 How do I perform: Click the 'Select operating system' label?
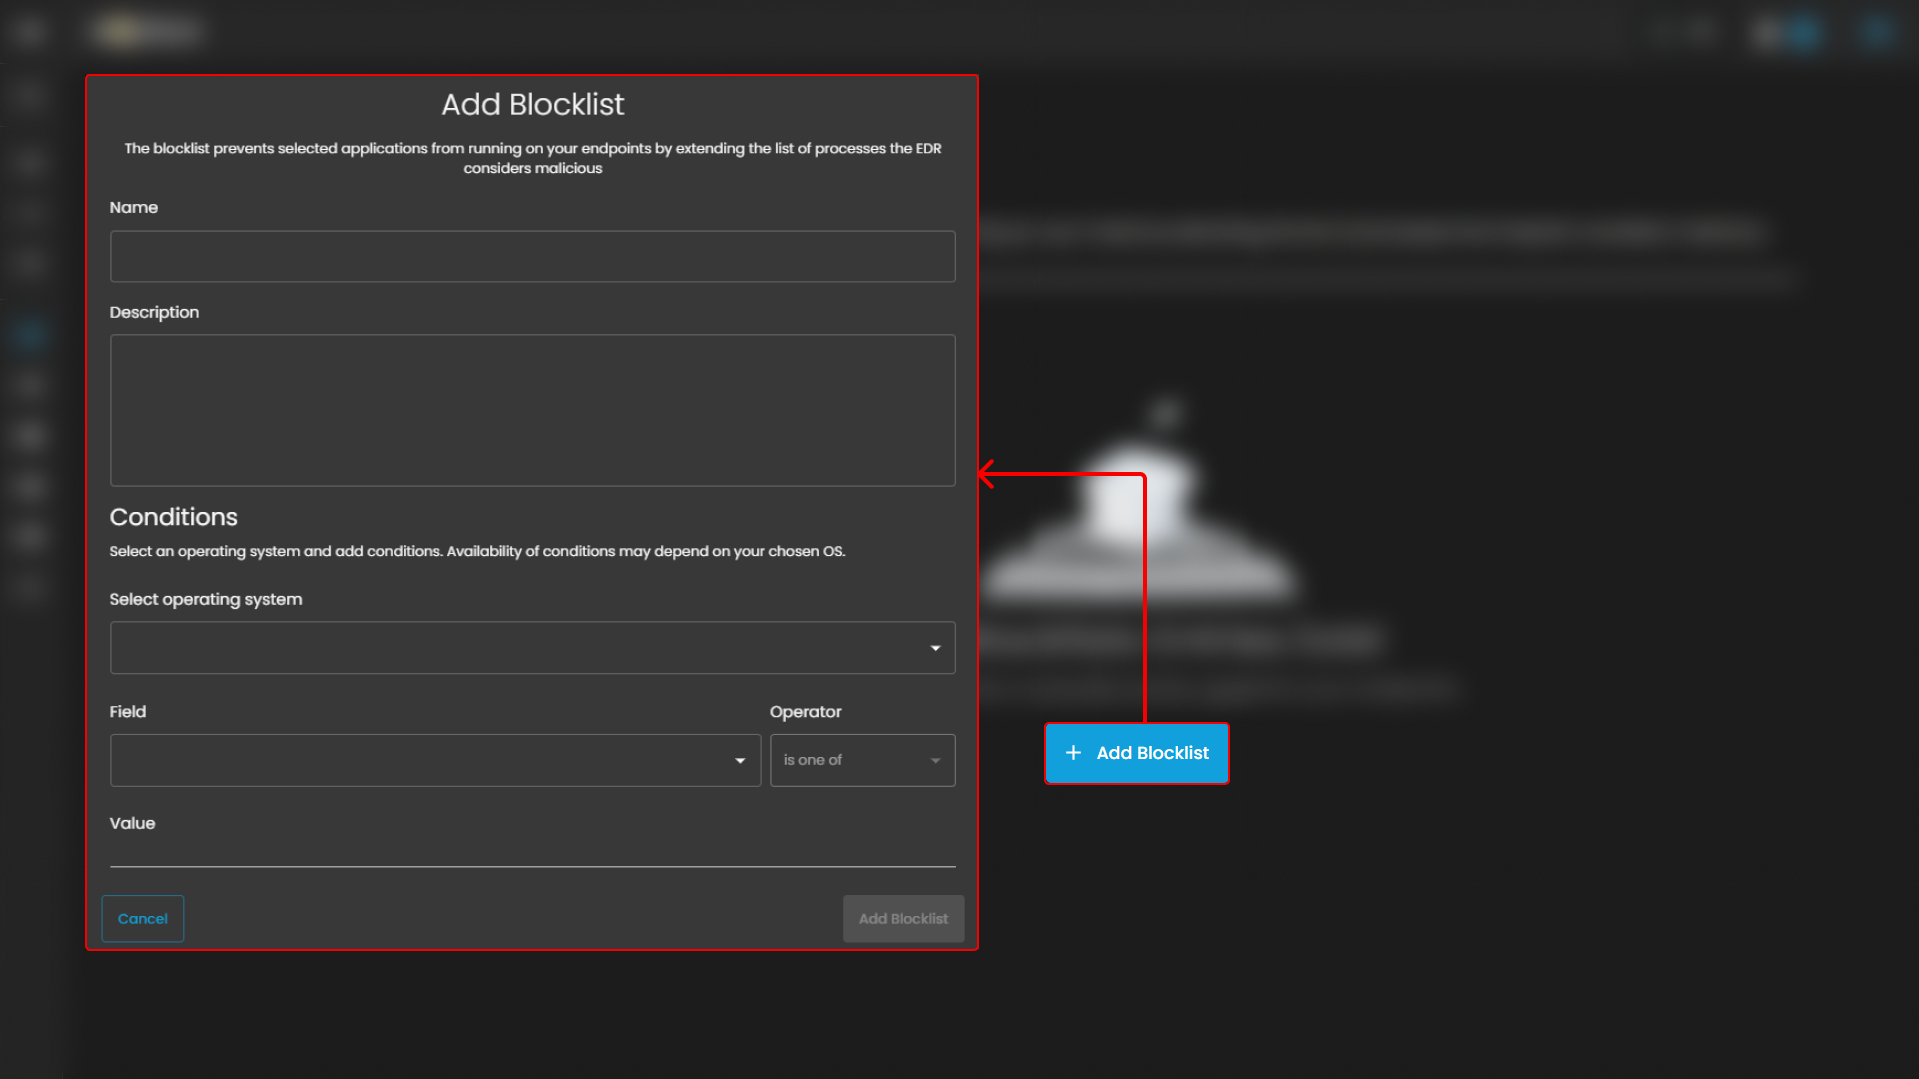tap(206, 599)
